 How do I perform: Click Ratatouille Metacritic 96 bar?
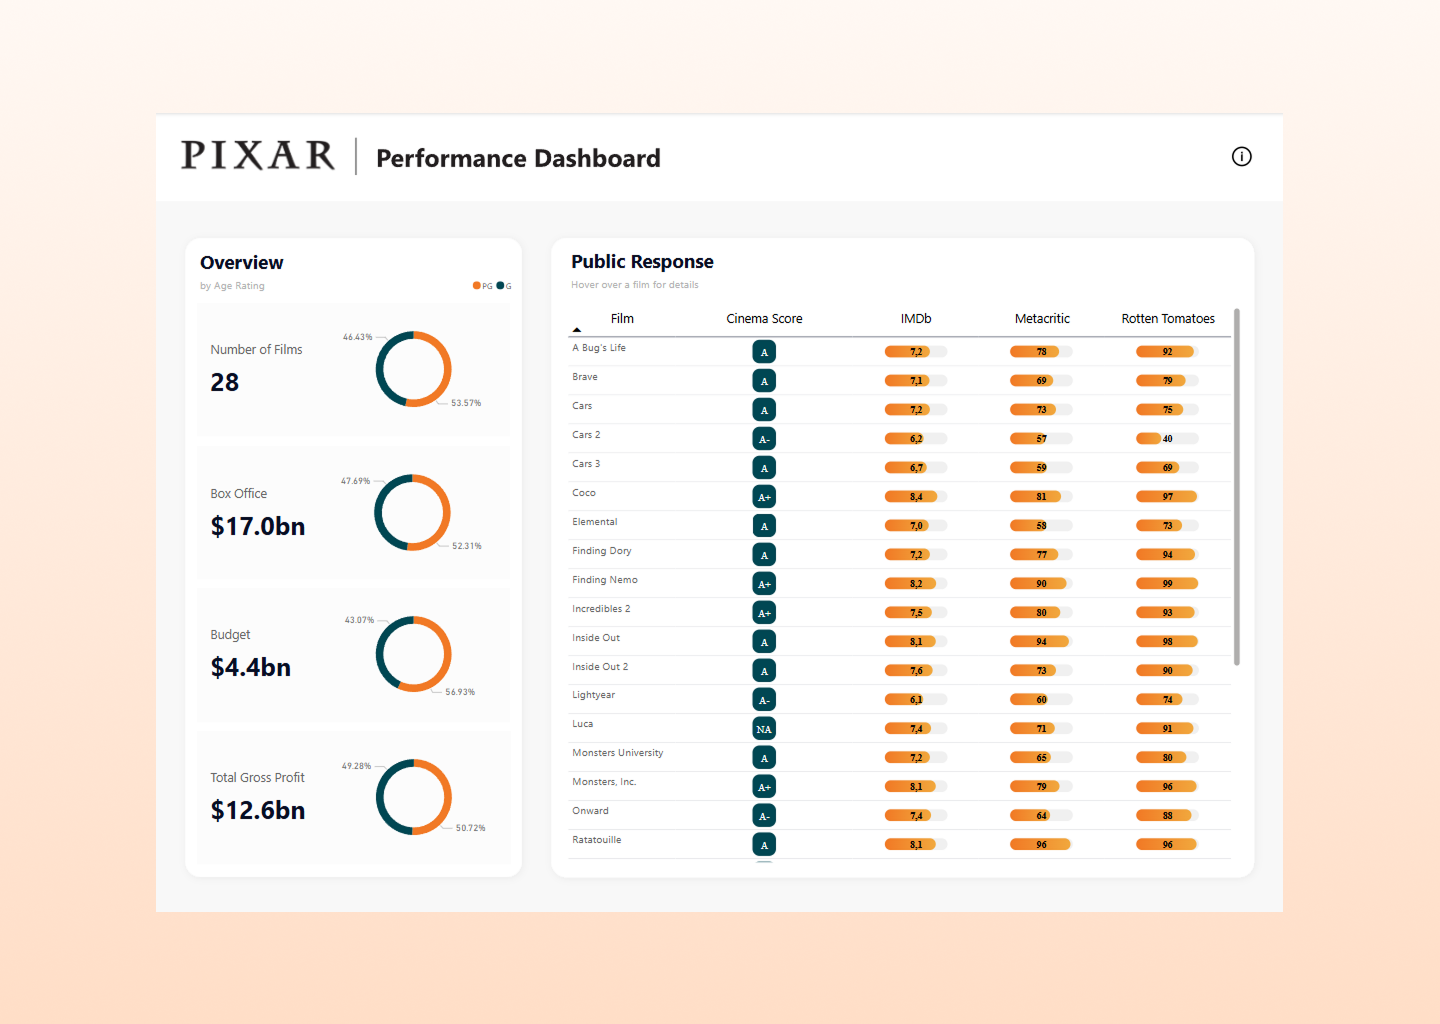click(x=1041, y=845)
